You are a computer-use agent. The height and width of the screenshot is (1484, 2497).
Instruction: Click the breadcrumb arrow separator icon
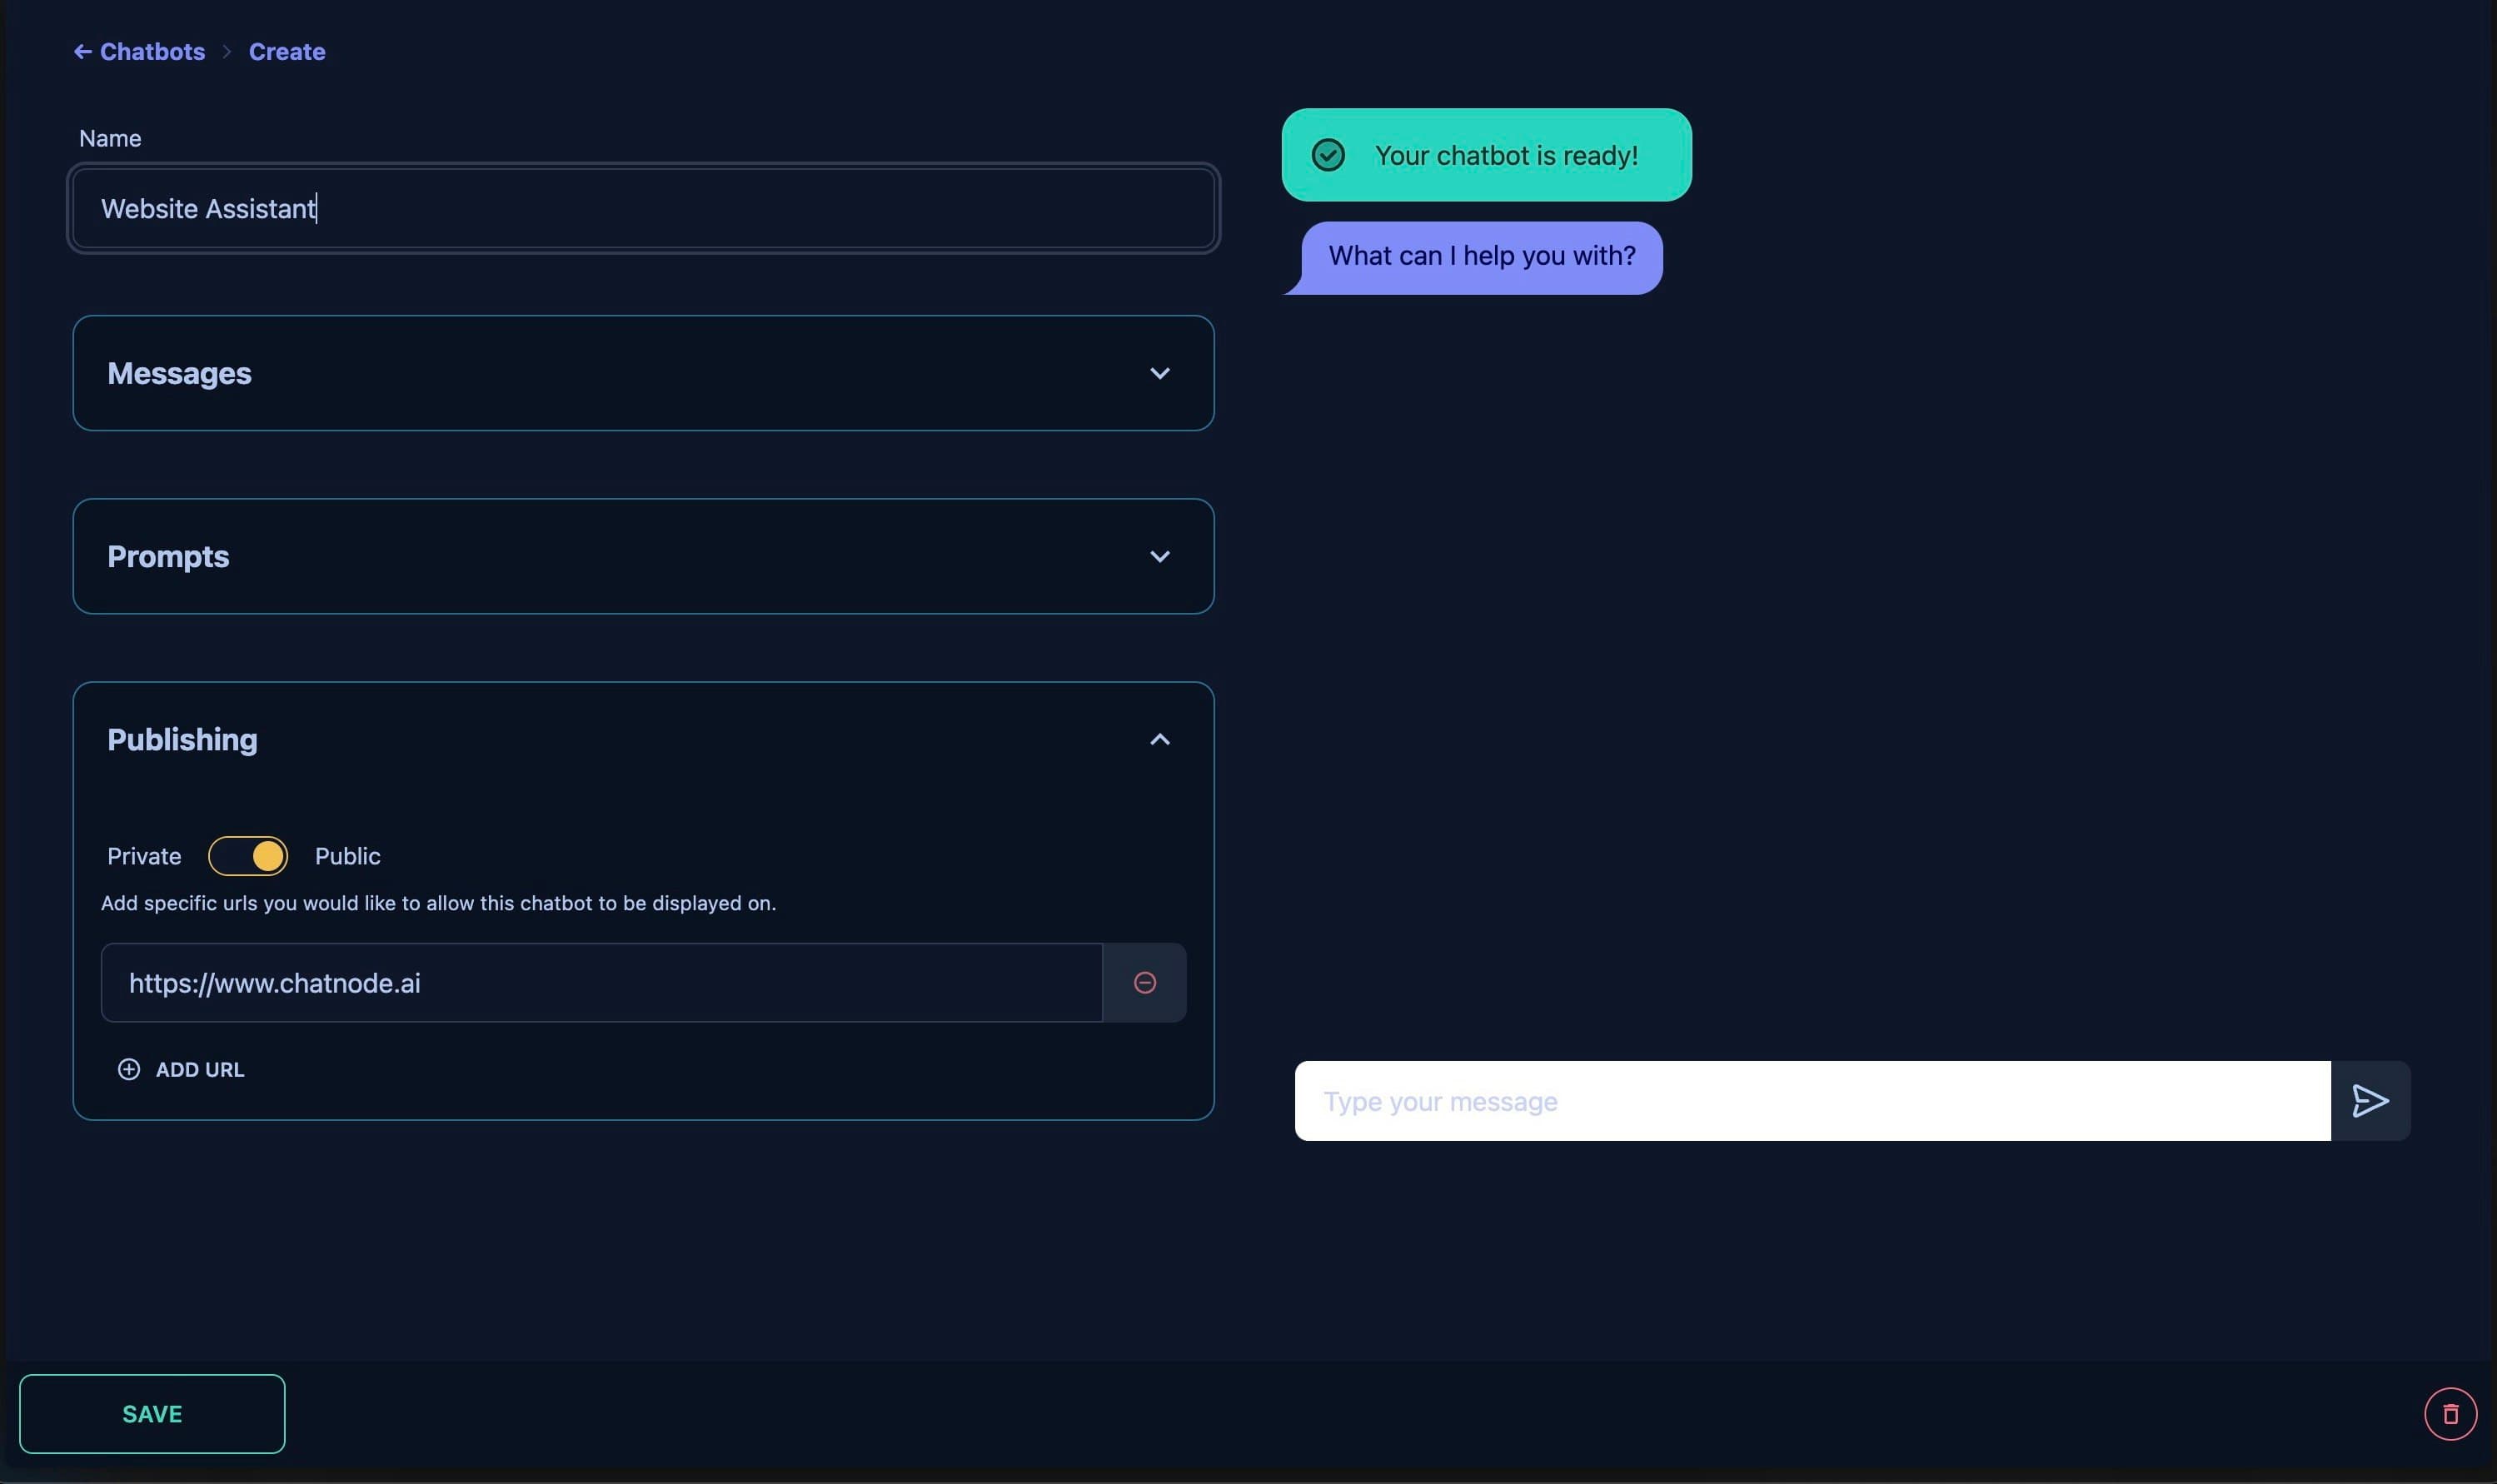(x=226, y=49)
